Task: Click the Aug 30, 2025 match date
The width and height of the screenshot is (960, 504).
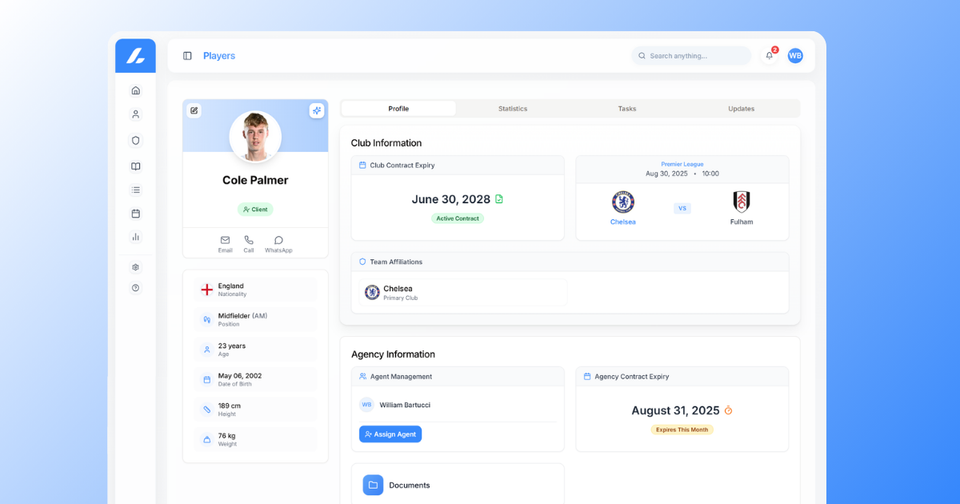Action: [x=667, y=173]
